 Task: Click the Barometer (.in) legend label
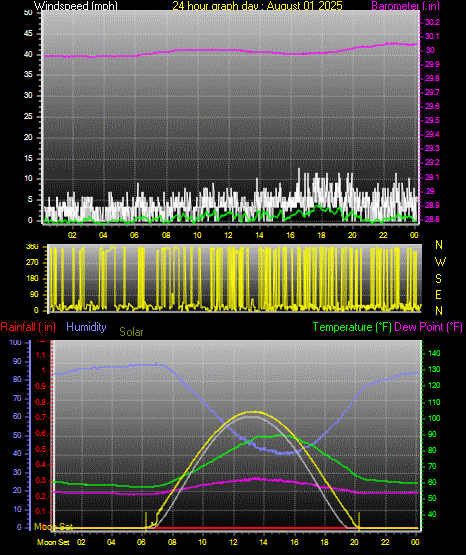click(x=405, y=6)
